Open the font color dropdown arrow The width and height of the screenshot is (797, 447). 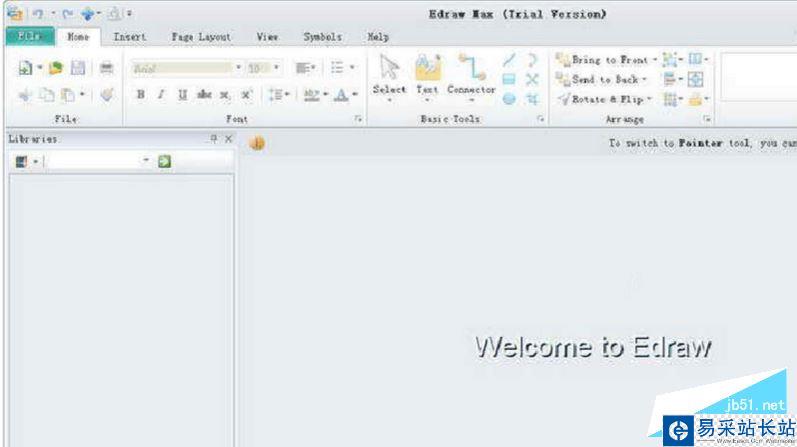click(355, 95)
